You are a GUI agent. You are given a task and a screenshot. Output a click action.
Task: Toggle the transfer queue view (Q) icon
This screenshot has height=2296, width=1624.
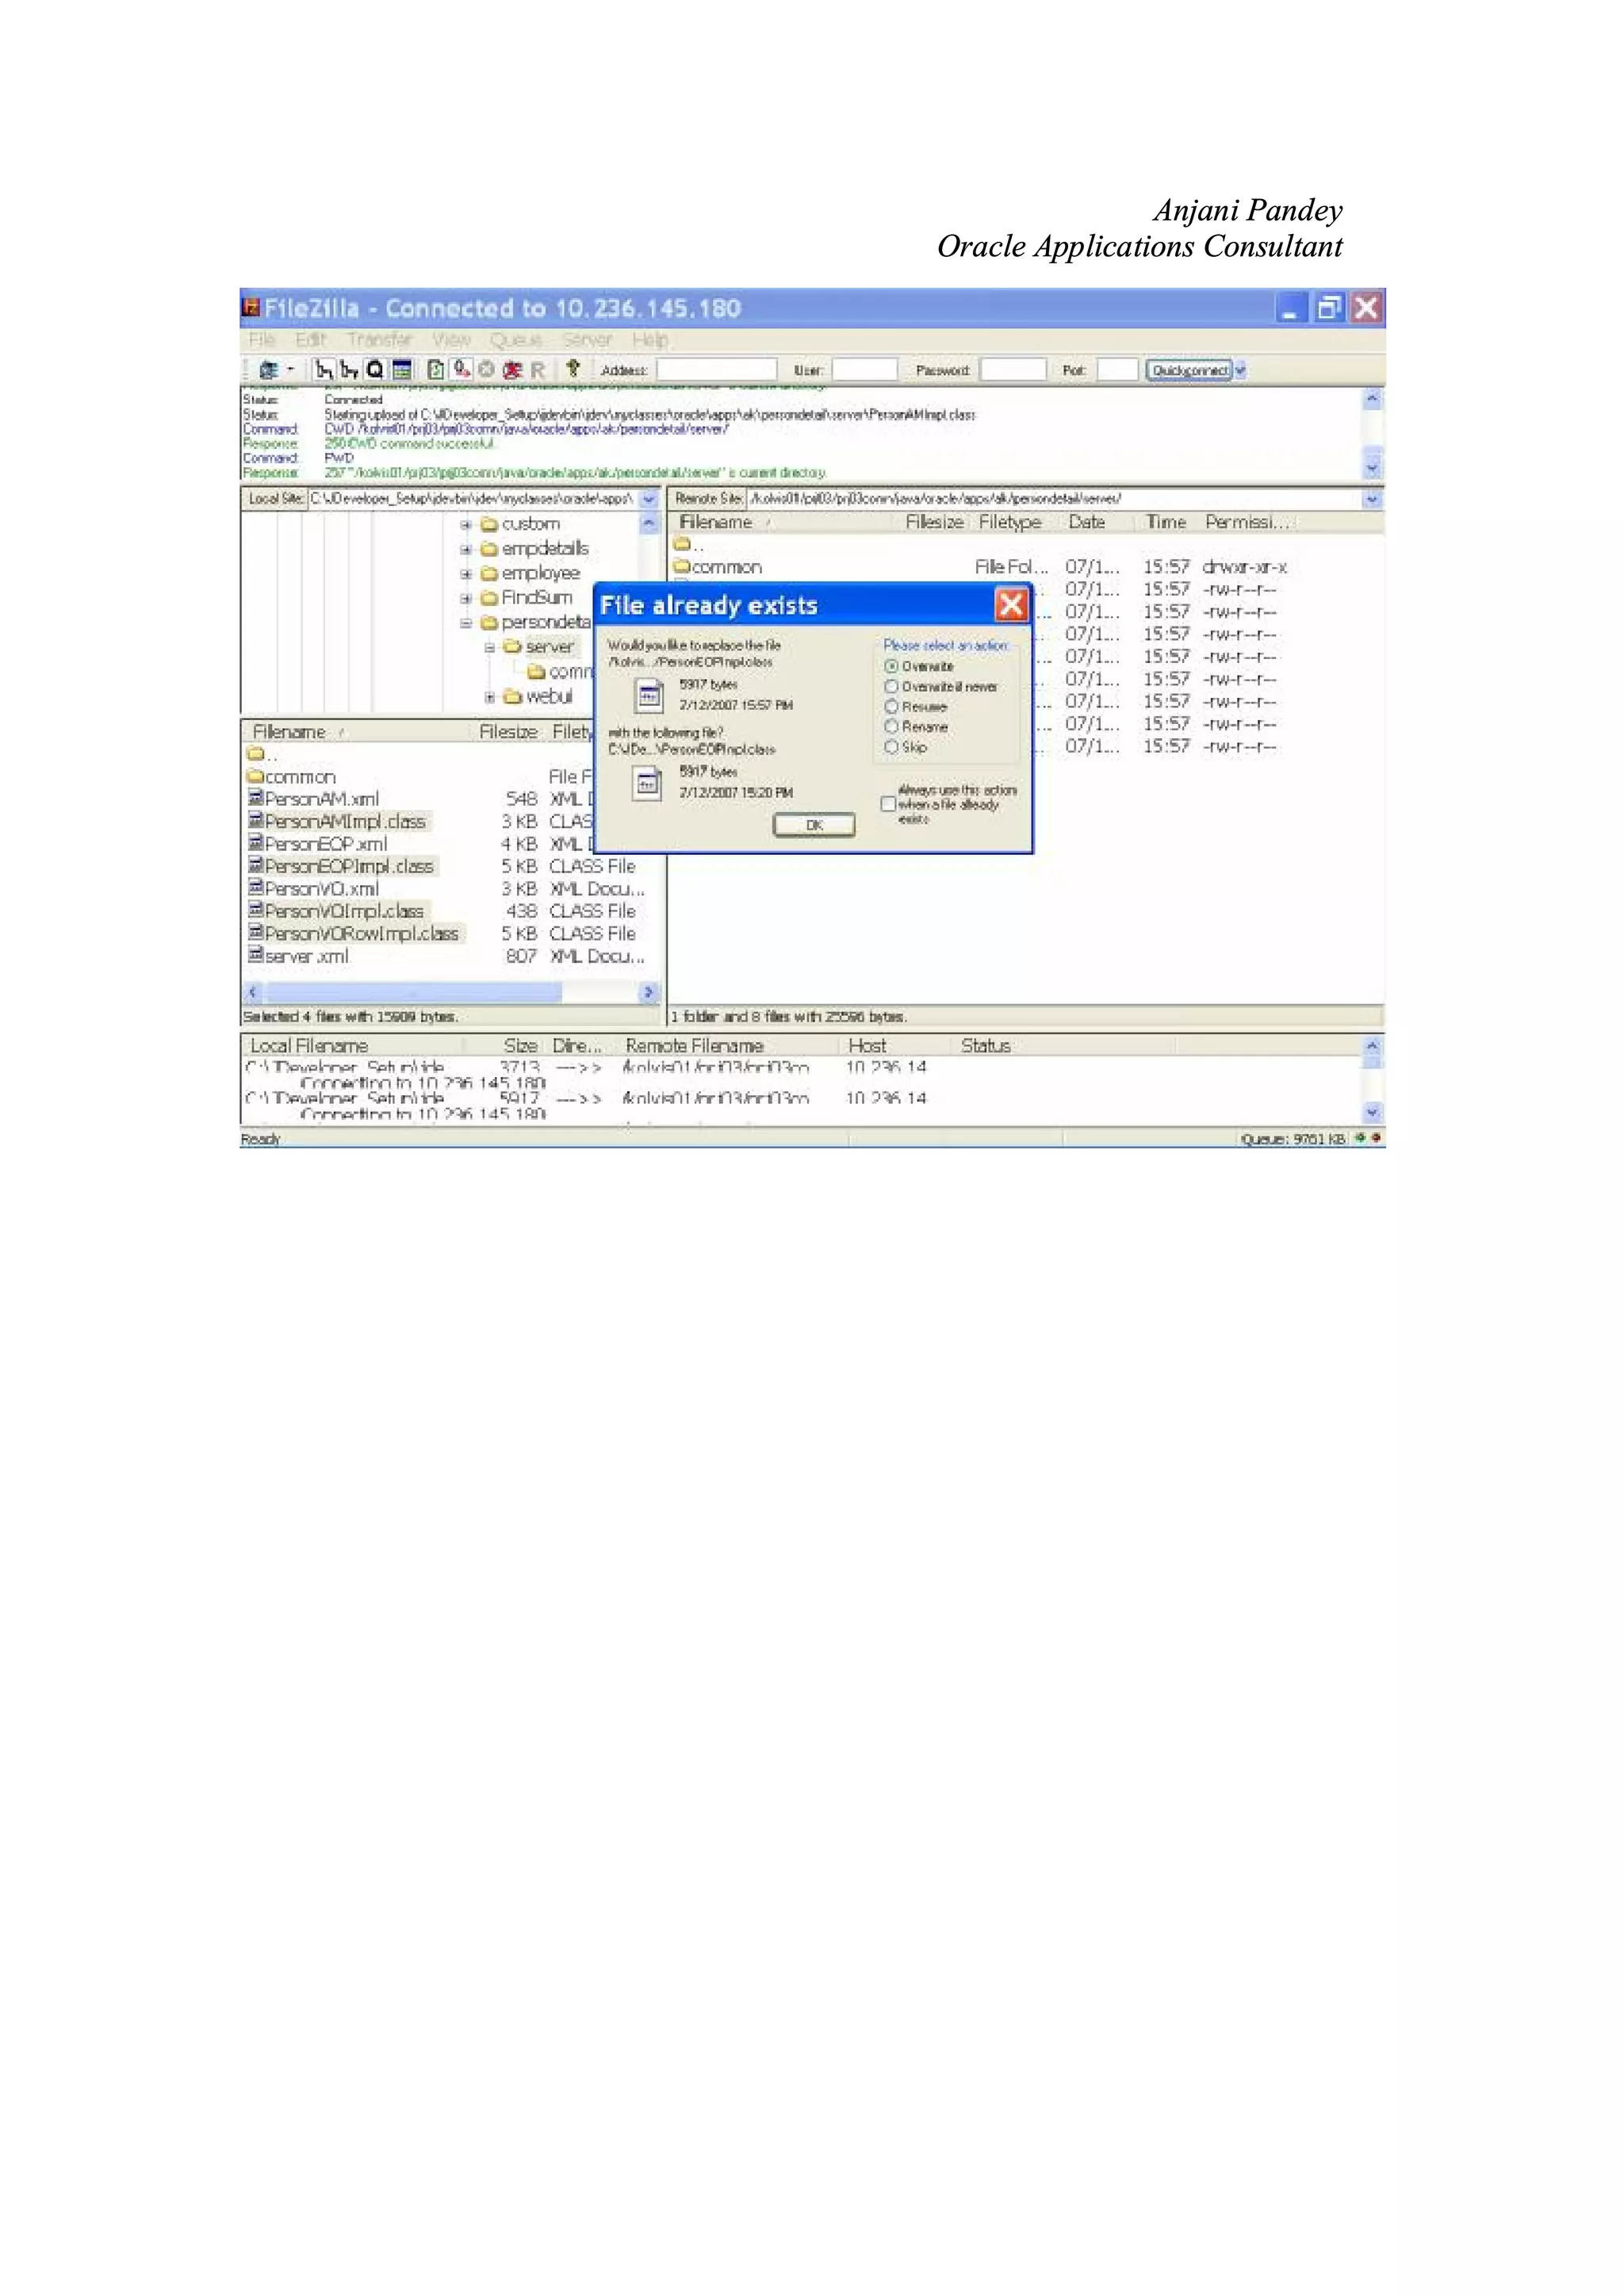[375, 370]
